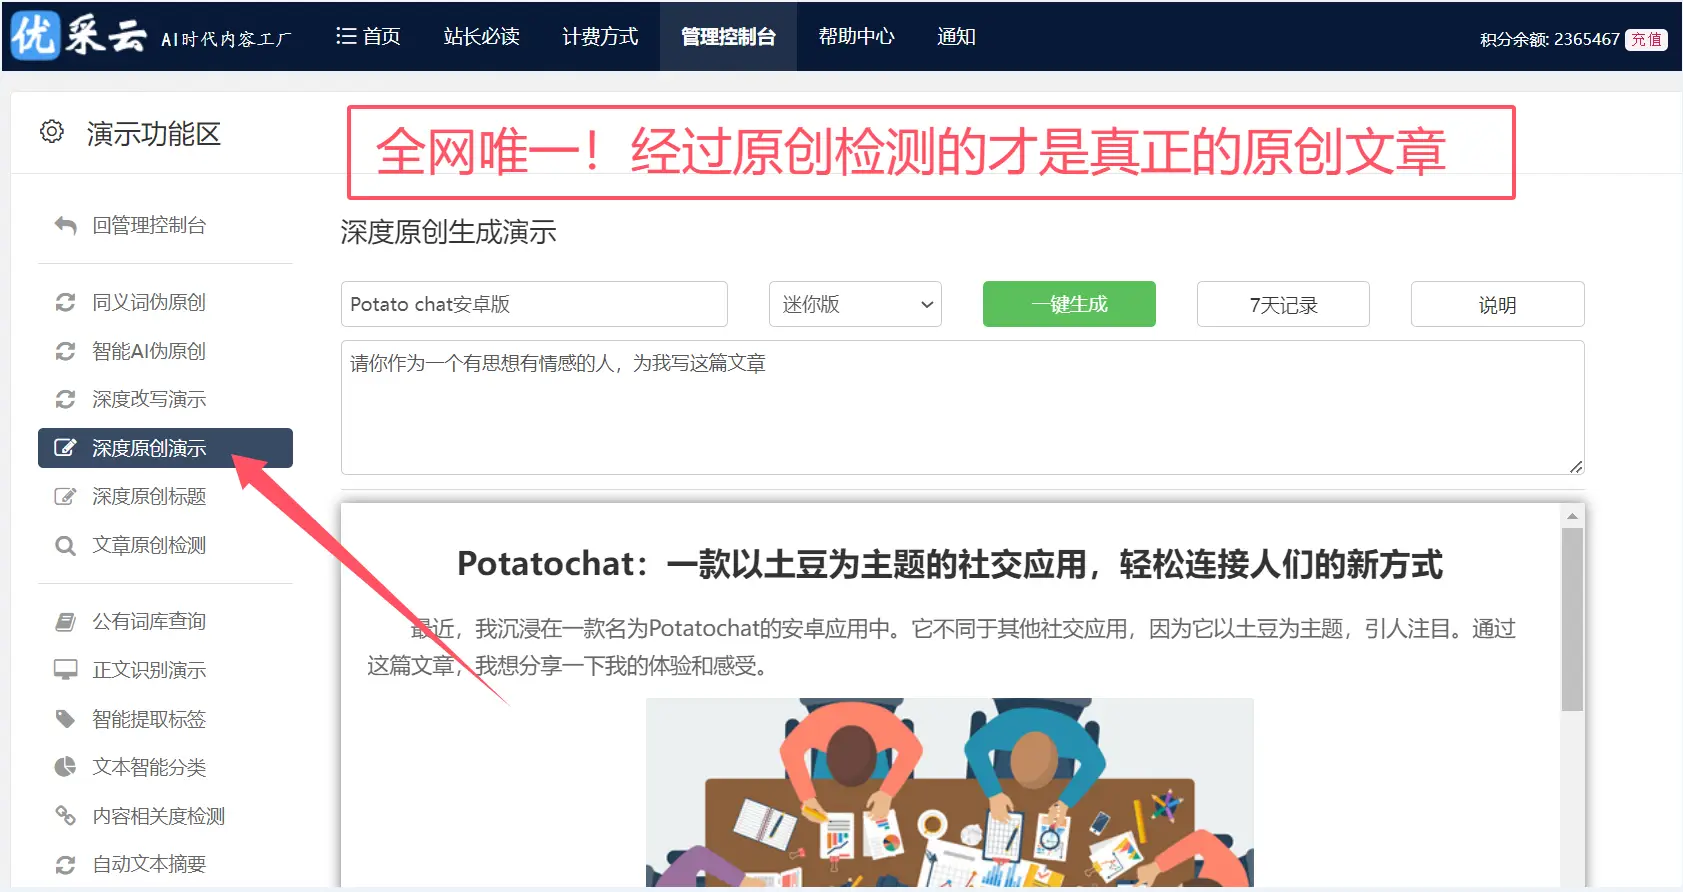This screenshot has width=1683, height=892.
Task: Click the scrollbar thumb in the article preview
Action: click(x=1572, y=619)
